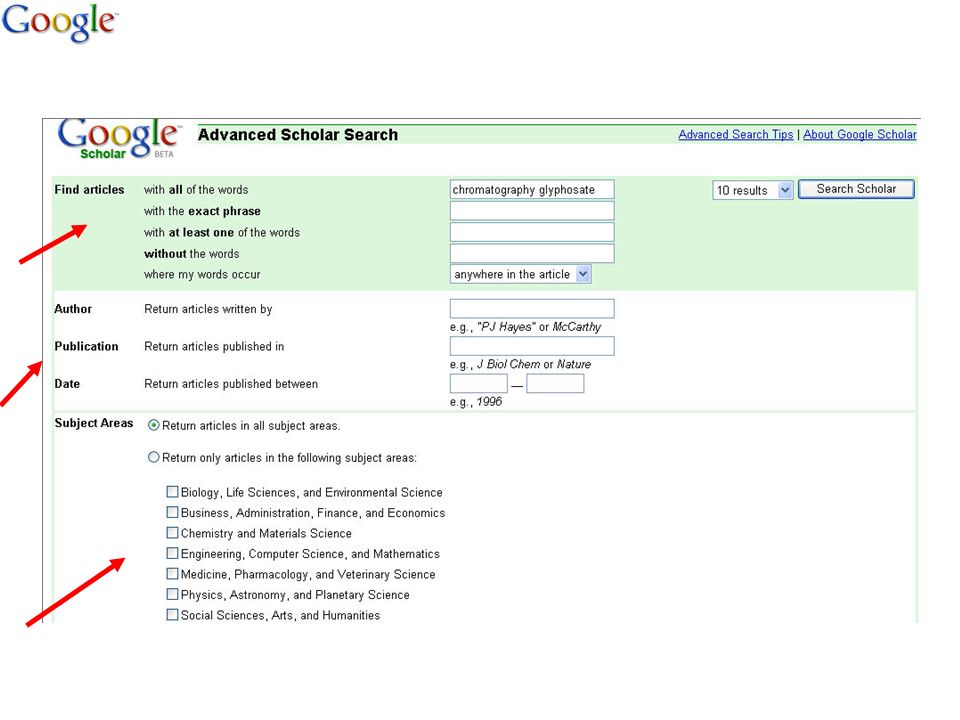Click the start year date field

[479, 383]
